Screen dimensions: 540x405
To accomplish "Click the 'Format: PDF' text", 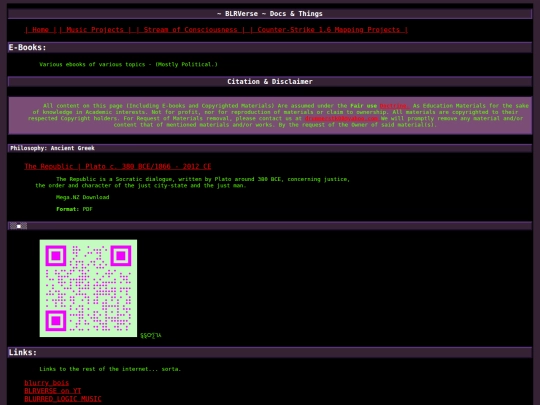I will pos(74,209).
